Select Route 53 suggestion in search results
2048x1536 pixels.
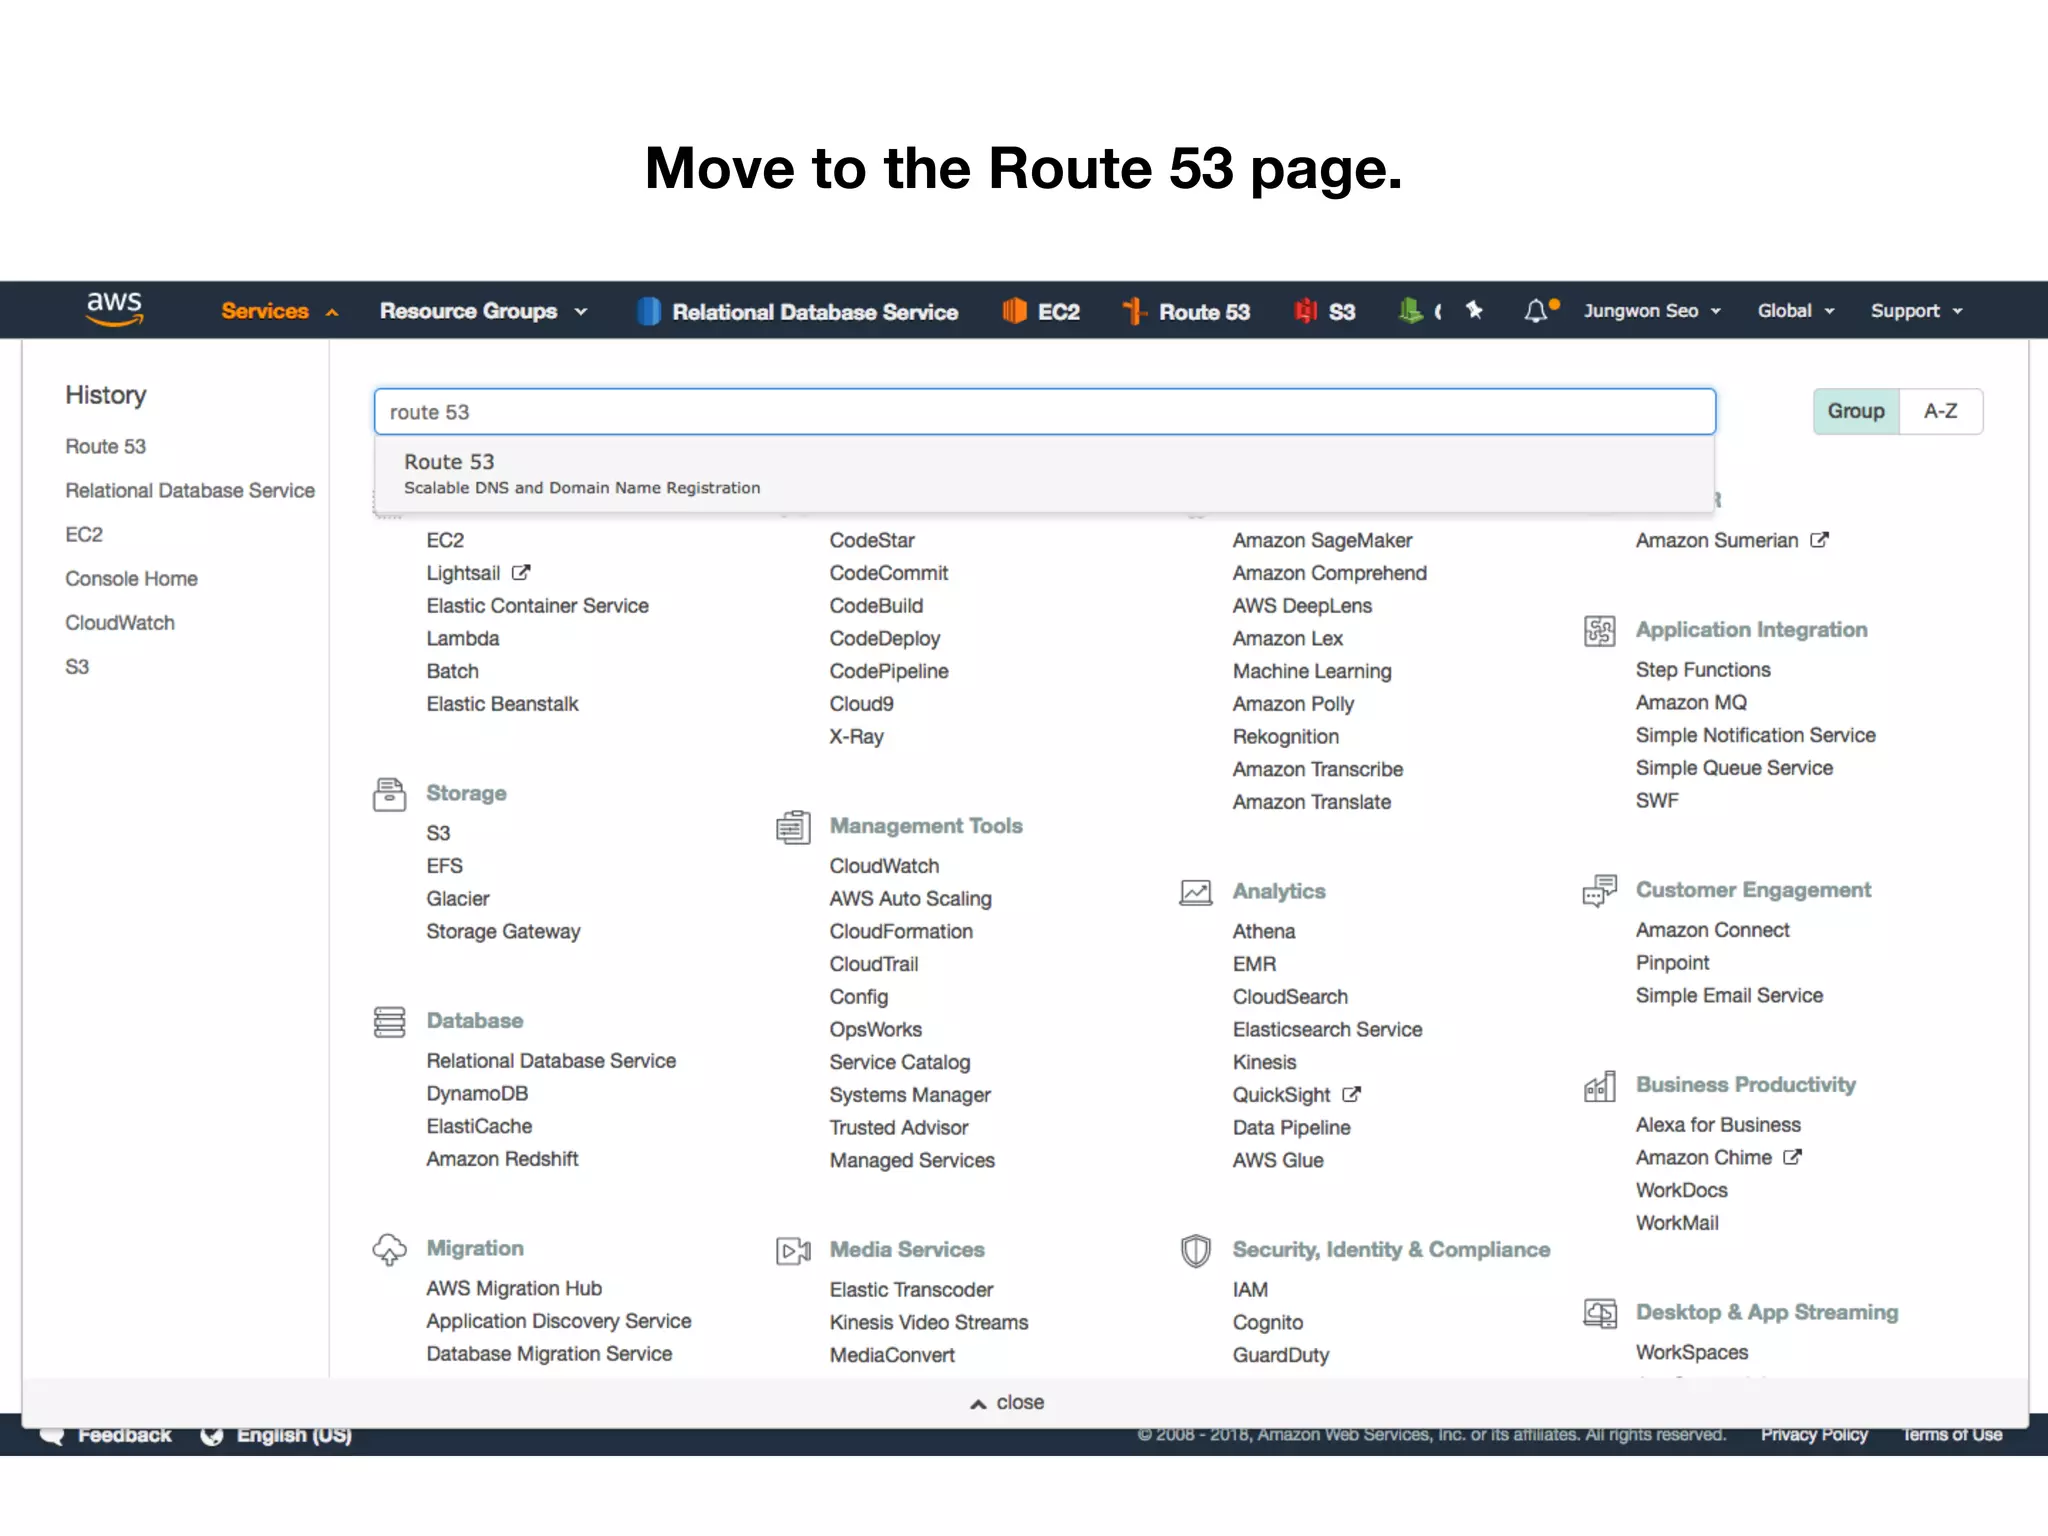1045,474
